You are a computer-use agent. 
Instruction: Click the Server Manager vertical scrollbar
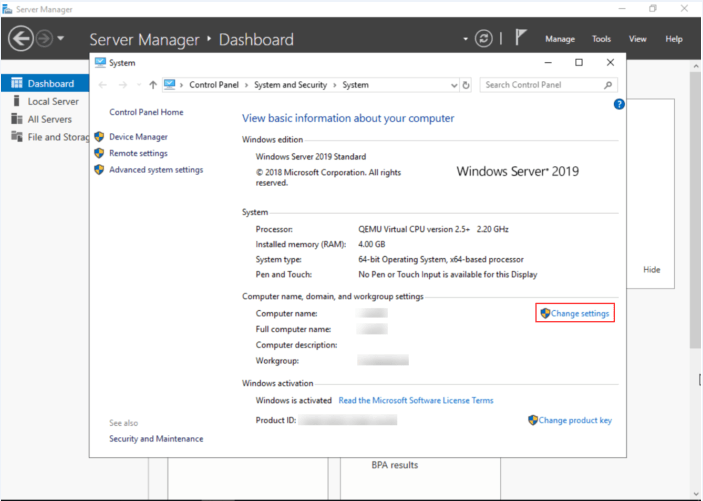695,209
